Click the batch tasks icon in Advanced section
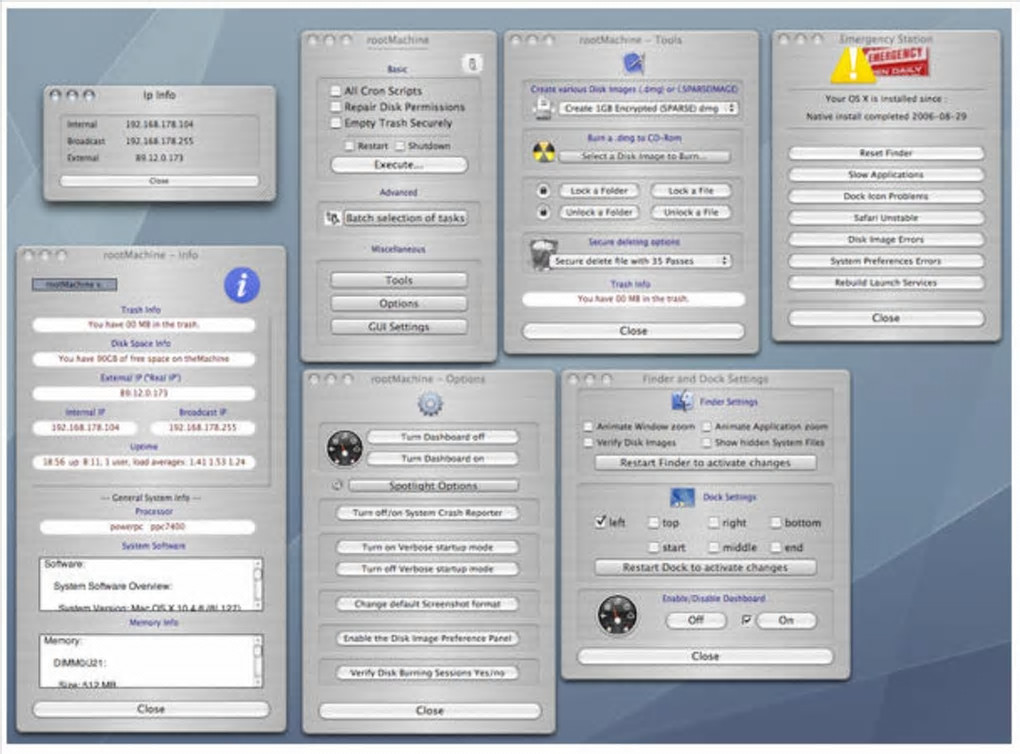This screenshot has width=1020, height=754. click(x=333, y=218)
